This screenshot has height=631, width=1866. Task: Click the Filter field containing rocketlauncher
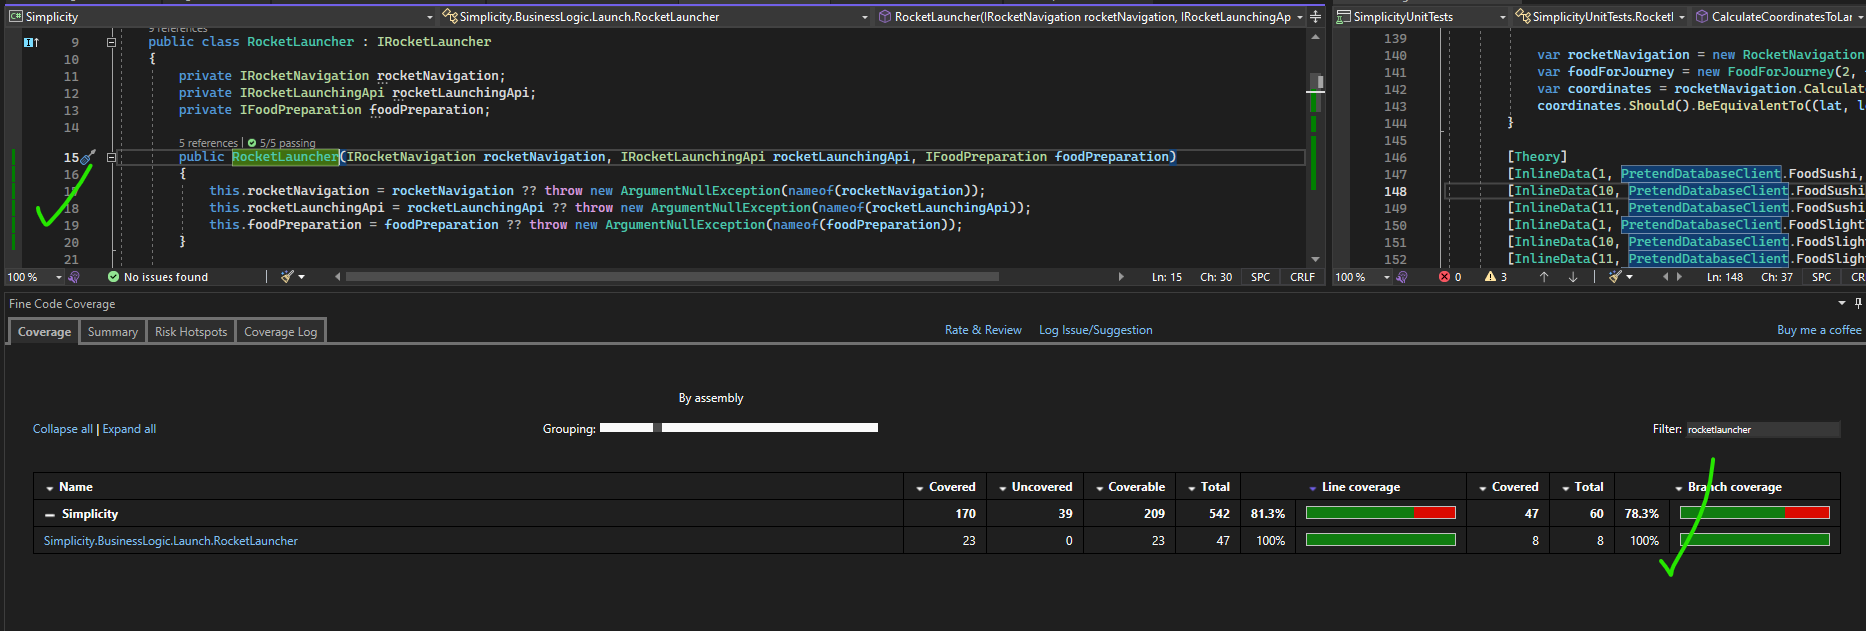point(1762,430)
